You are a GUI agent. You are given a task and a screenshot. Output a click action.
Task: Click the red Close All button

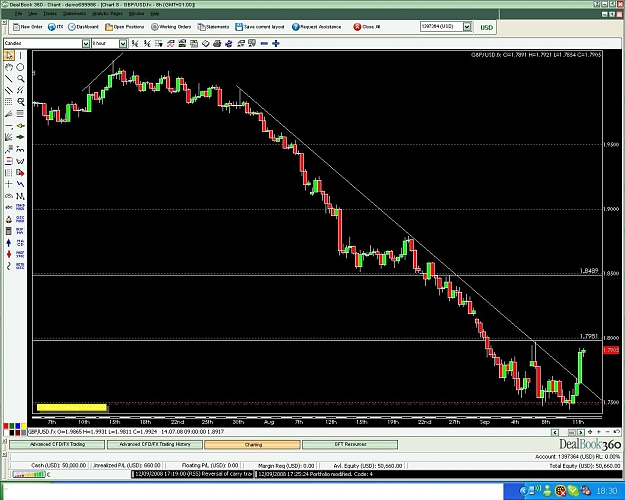(x=367, y=27)
